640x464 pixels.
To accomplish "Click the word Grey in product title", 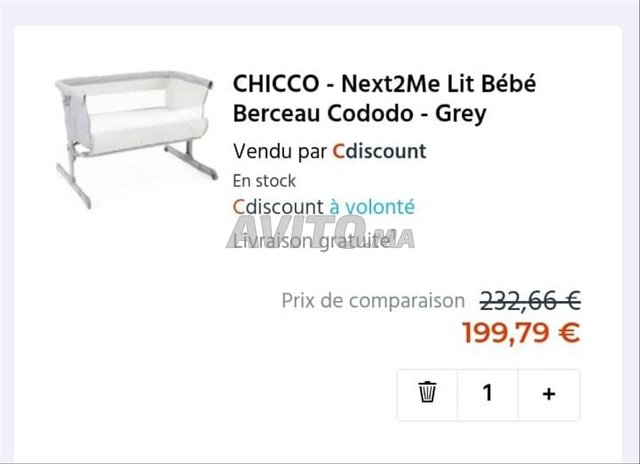I will [461, 114].
